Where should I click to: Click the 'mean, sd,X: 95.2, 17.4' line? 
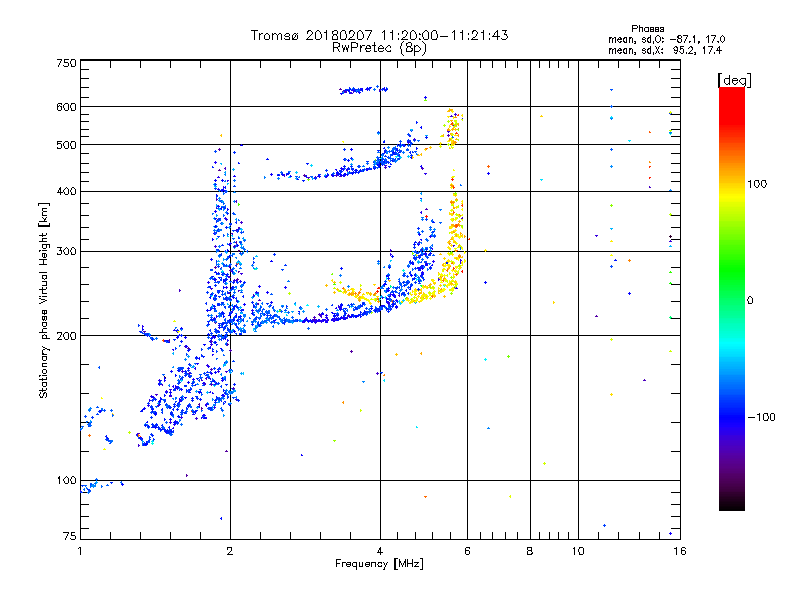[x=665, y=50]
